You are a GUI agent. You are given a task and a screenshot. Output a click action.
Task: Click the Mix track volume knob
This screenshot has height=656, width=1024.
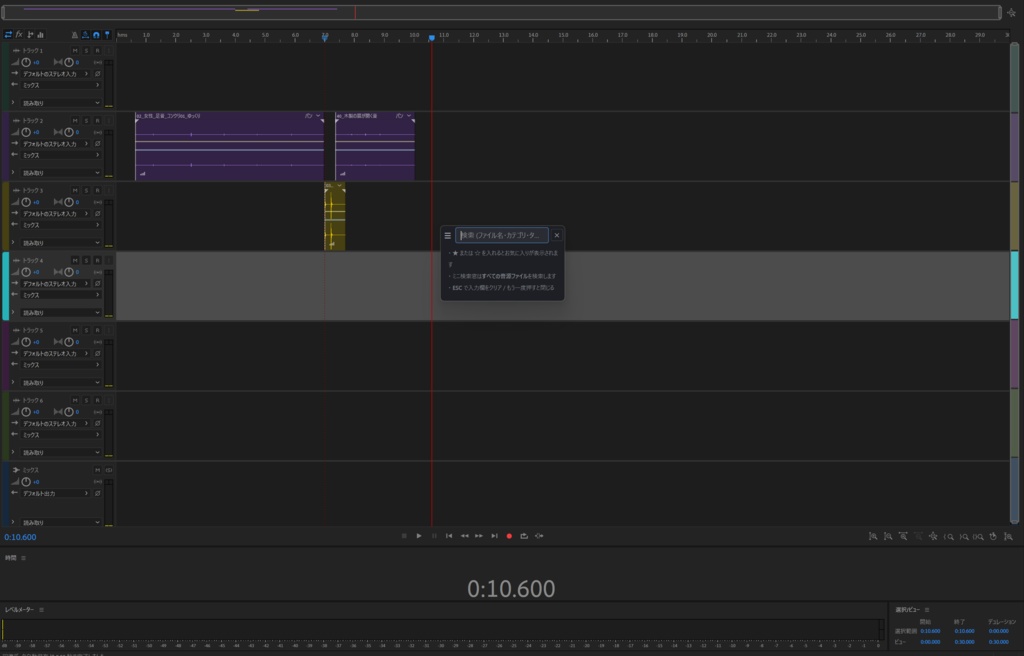26,482
